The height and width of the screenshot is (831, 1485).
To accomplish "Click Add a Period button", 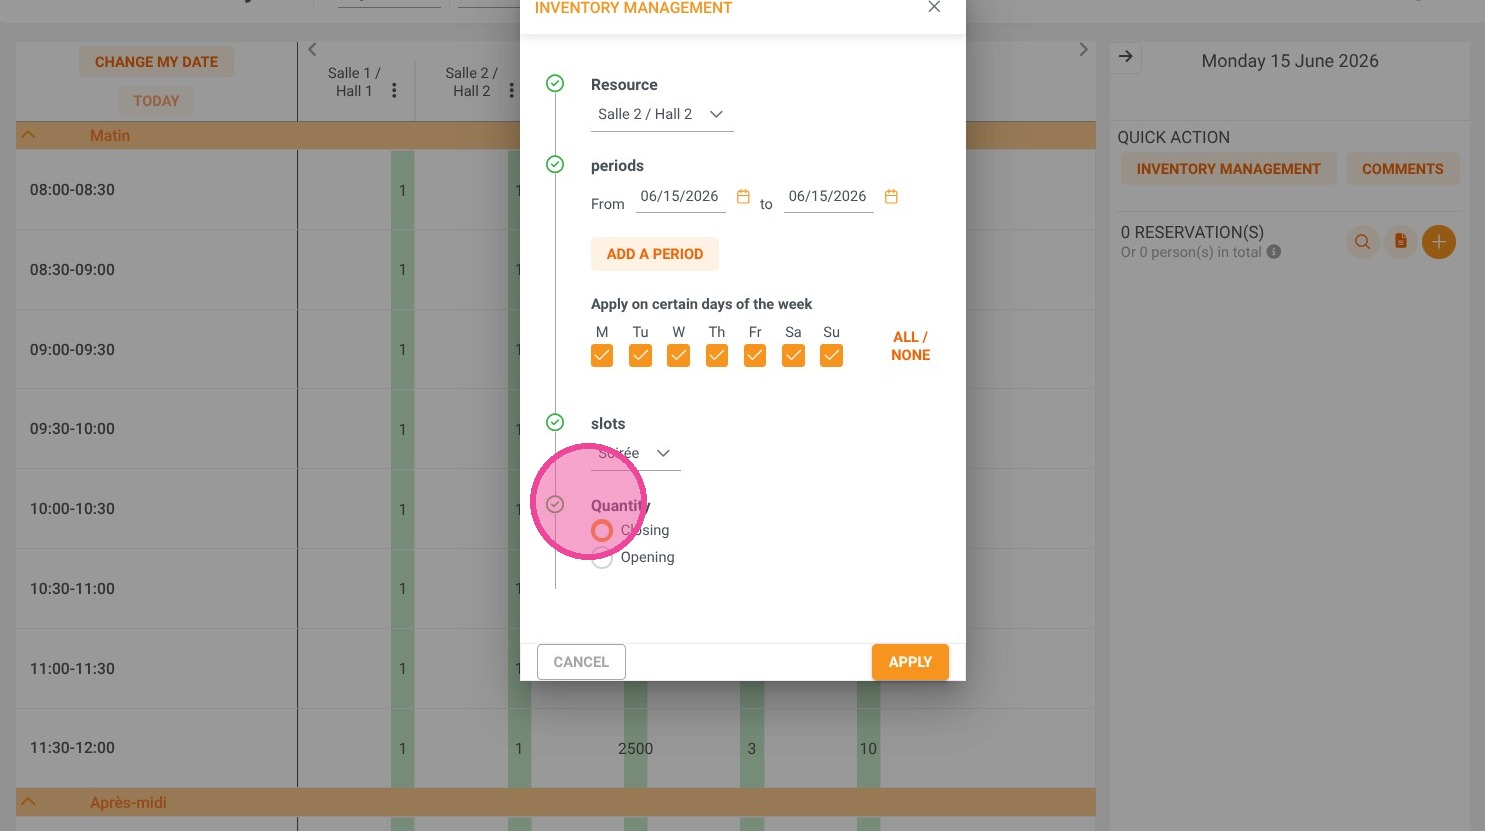I will [655, 254].
